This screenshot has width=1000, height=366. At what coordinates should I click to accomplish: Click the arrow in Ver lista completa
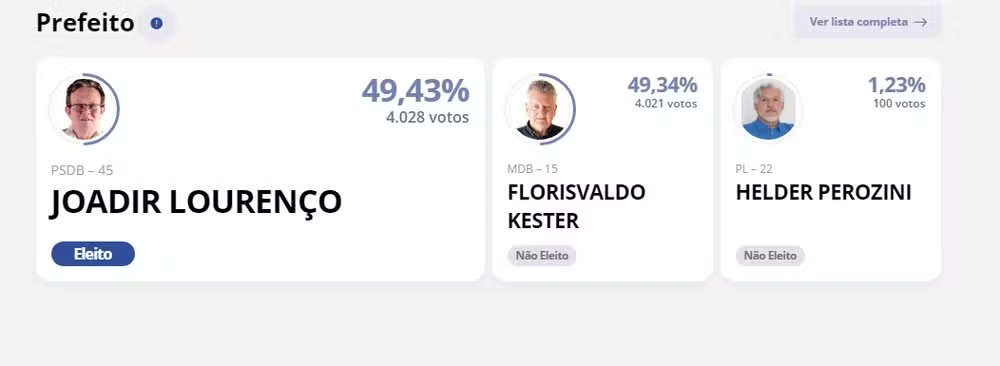[x=920, y=22]
